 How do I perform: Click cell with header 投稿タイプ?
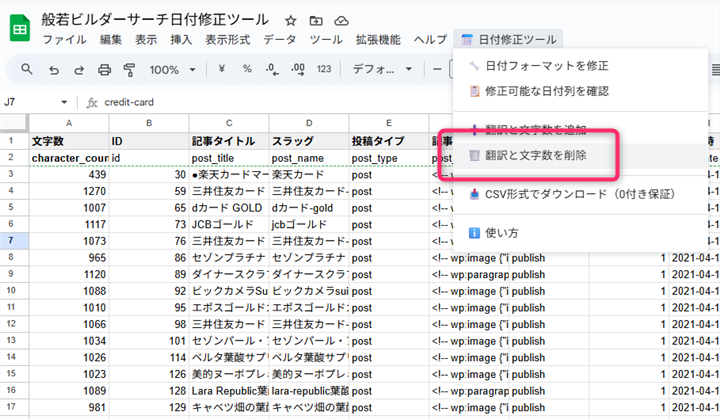388,141
